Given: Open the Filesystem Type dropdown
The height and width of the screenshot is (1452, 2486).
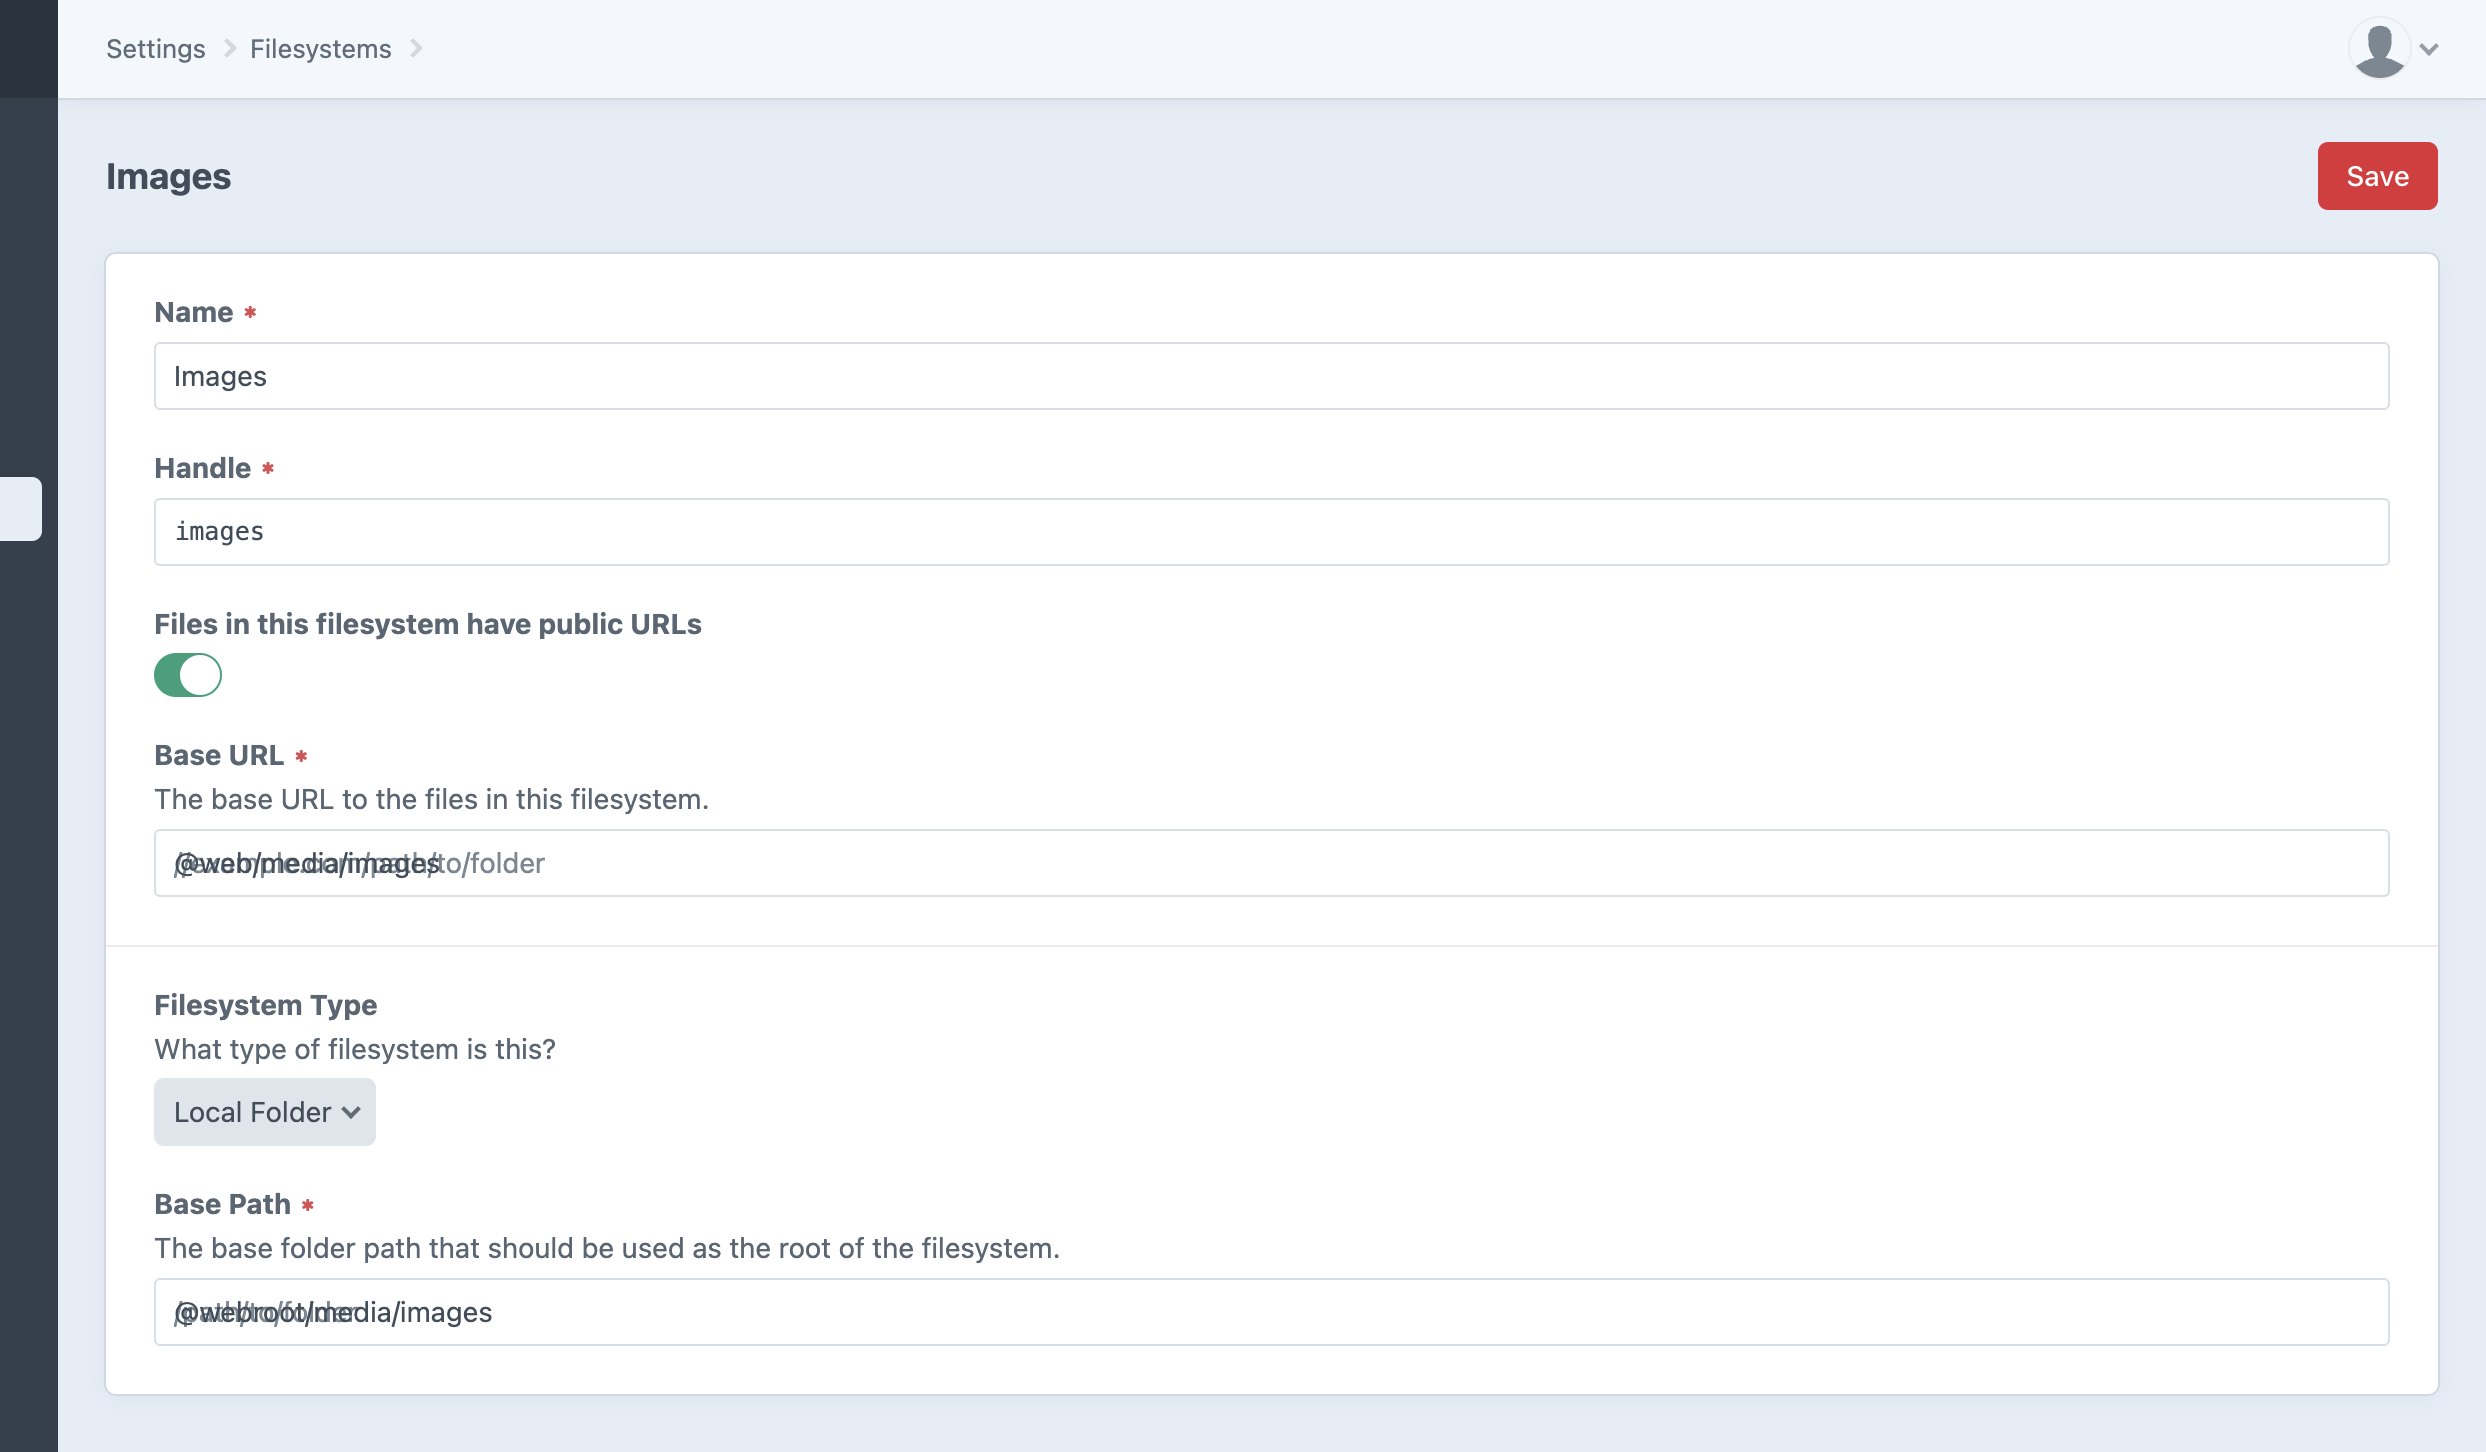Looking at the screenshot, I should click(x=263, y=1111).
